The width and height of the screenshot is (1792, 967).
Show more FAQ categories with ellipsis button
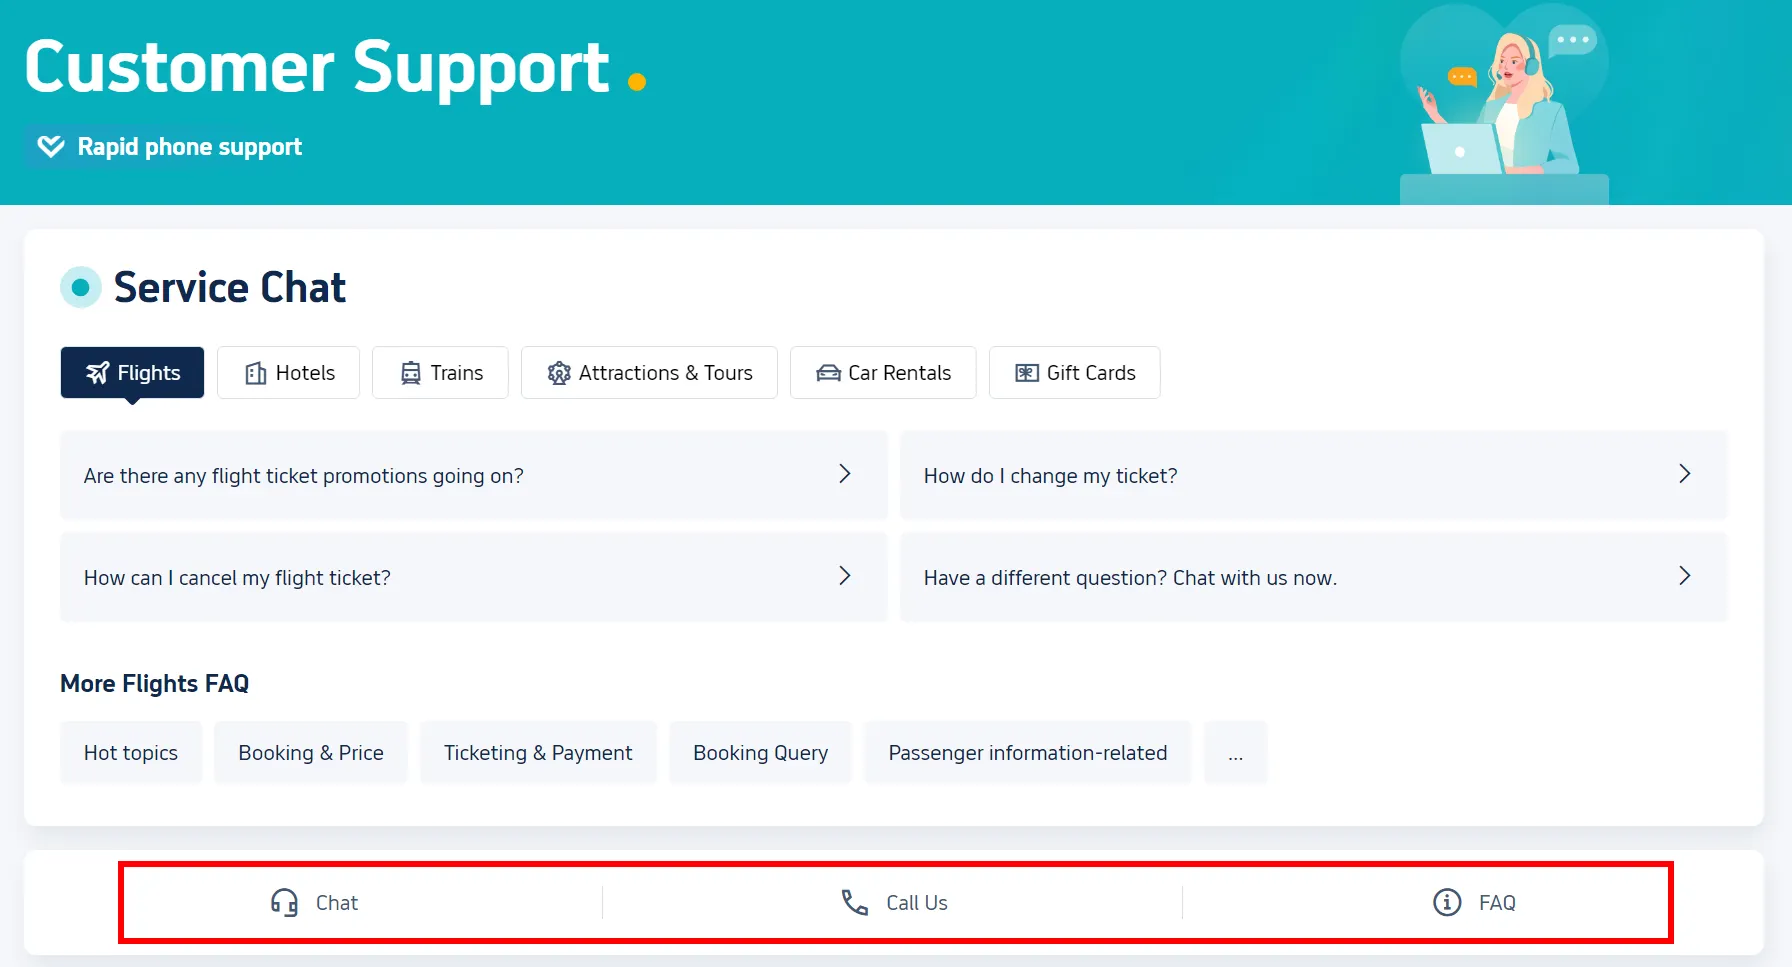point(1235,753)
